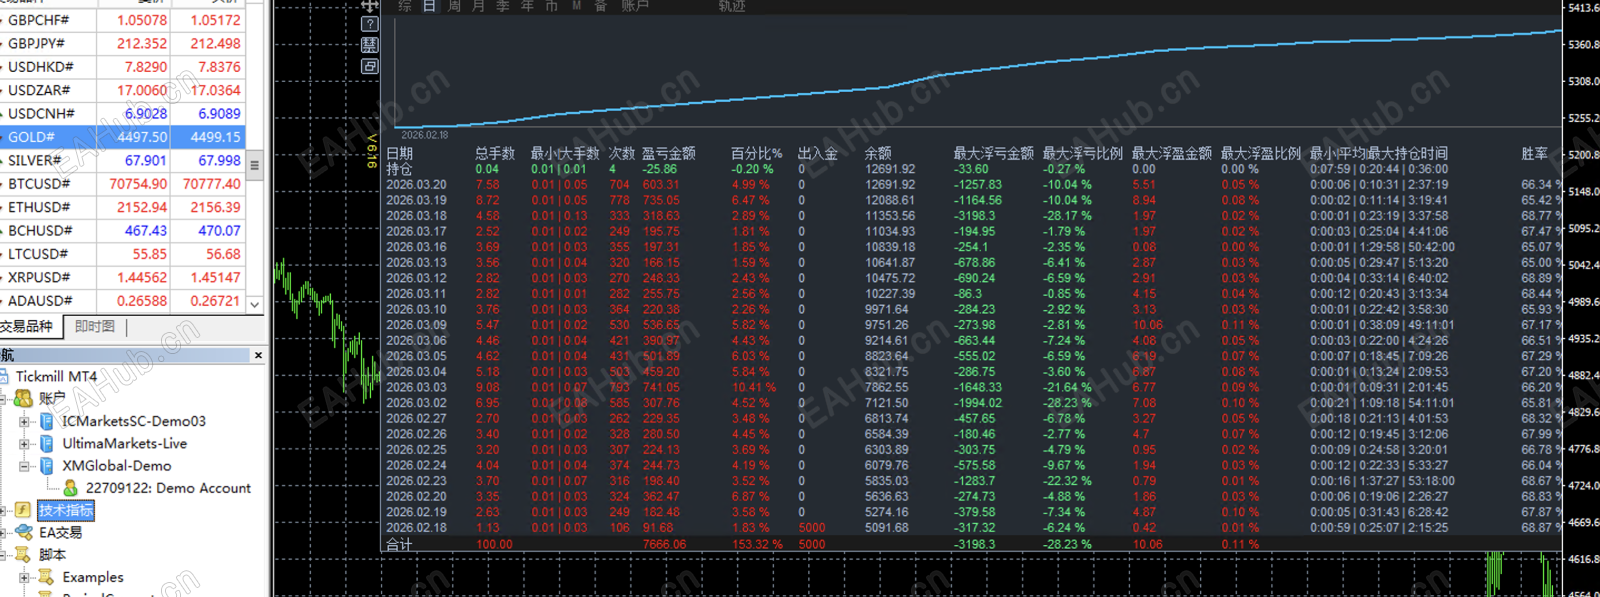Click the 日期 column header

[399, 153]
